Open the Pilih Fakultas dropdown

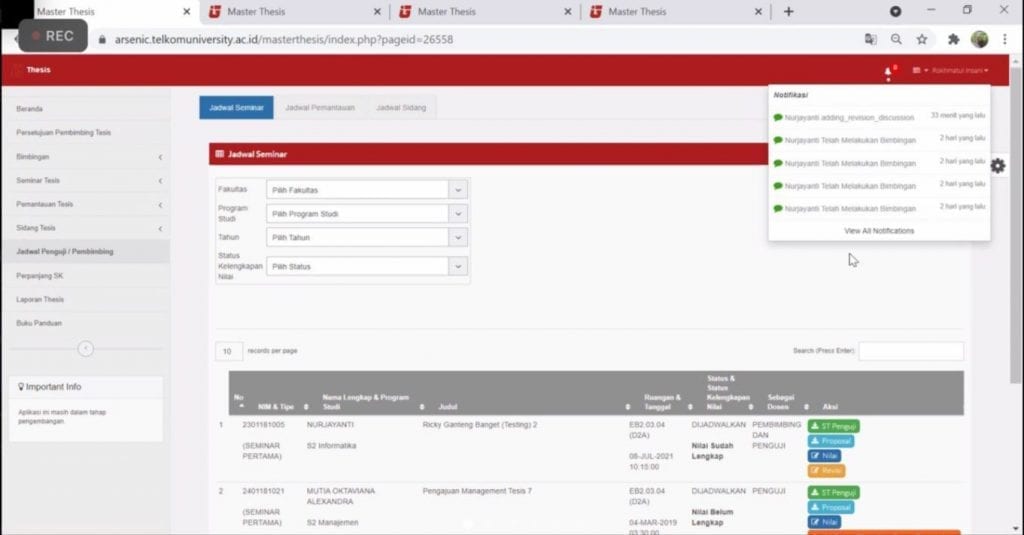366,190
